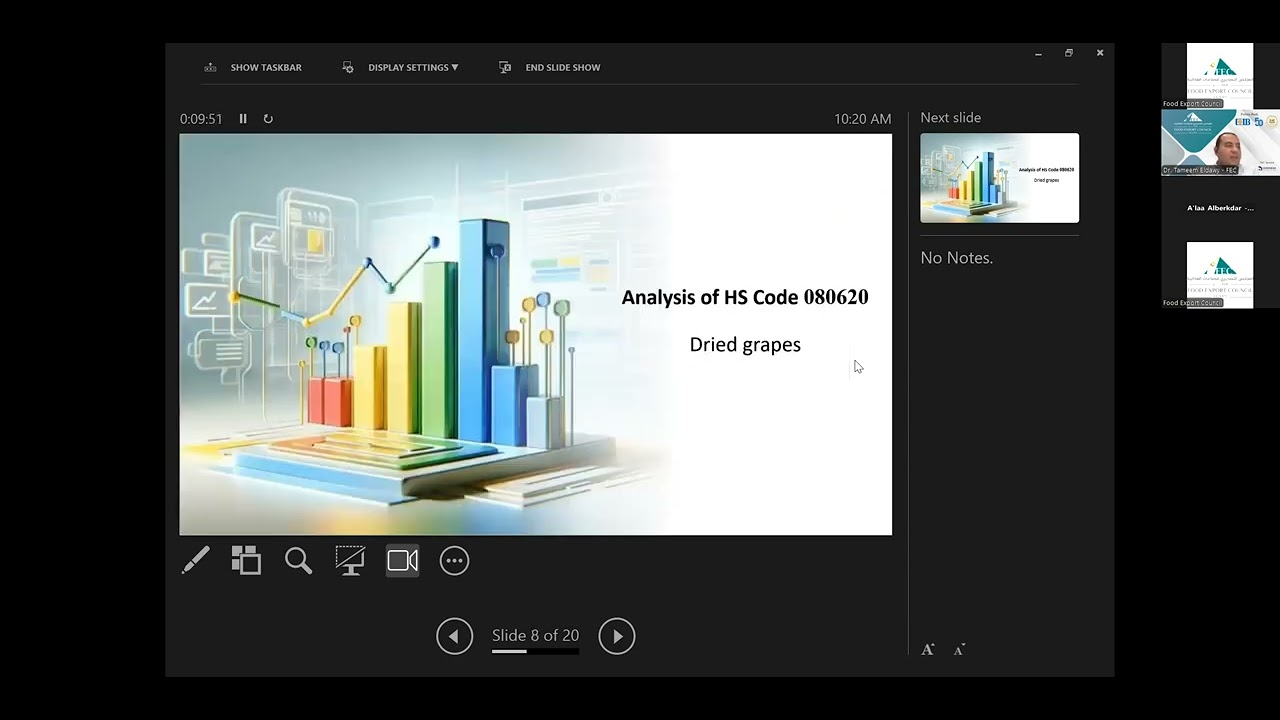
Task: Activate the zoom into slide magnifier
Action: 298,560
